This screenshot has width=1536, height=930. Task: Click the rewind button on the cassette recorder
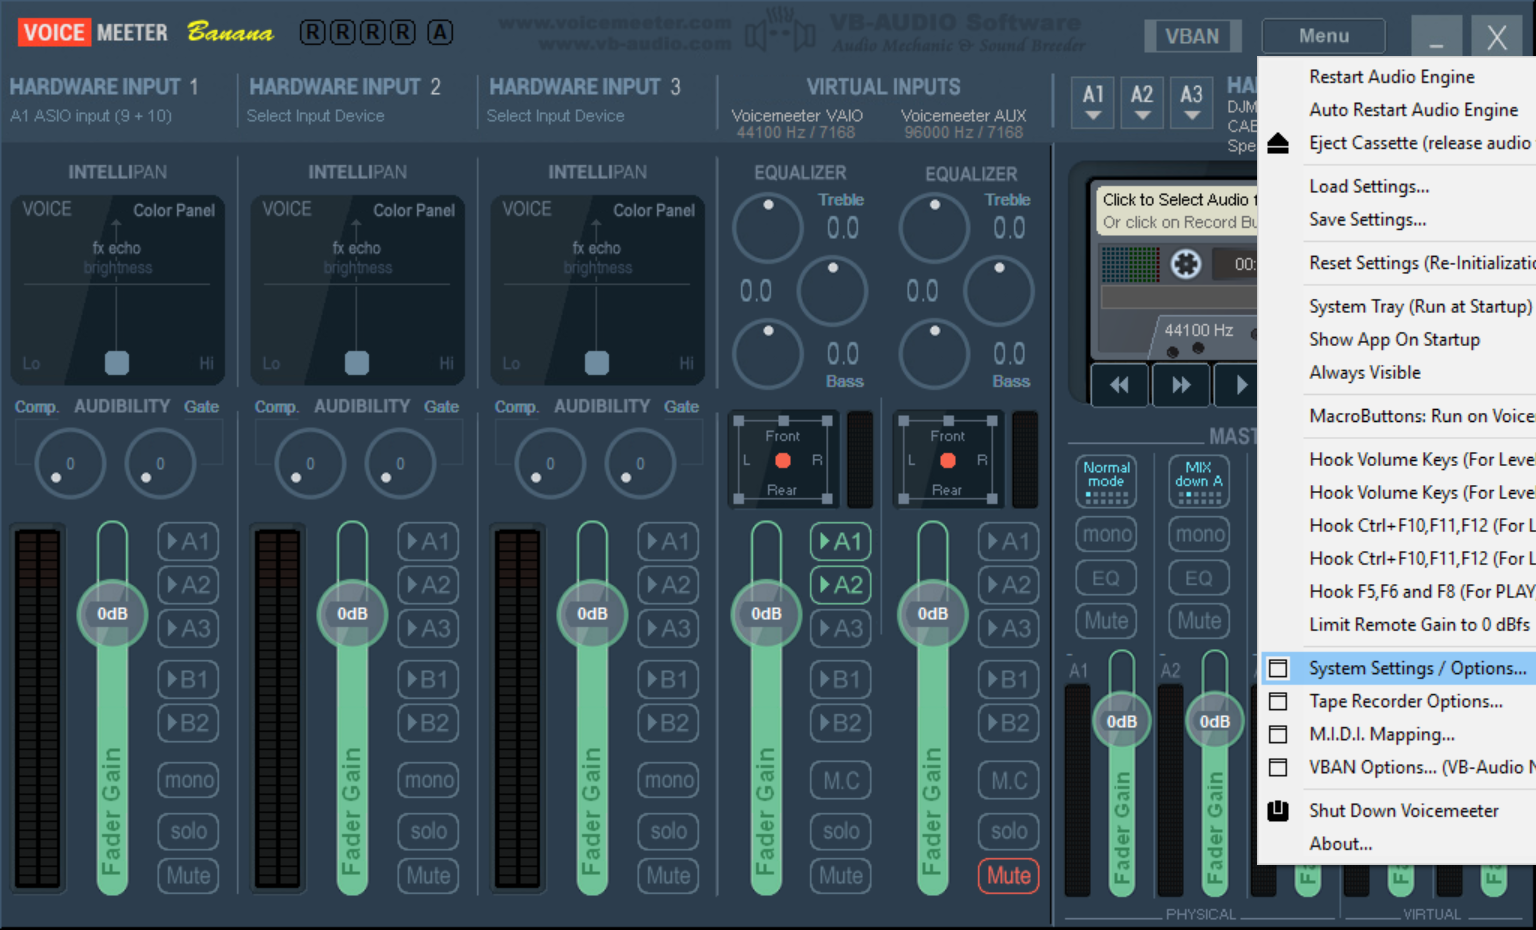(1119, 385)
